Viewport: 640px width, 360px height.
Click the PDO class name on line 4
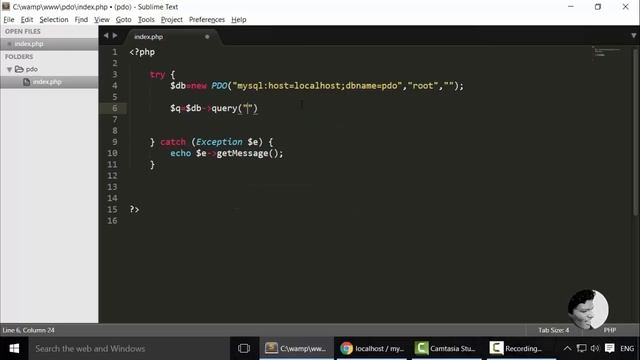coord(219,86)
